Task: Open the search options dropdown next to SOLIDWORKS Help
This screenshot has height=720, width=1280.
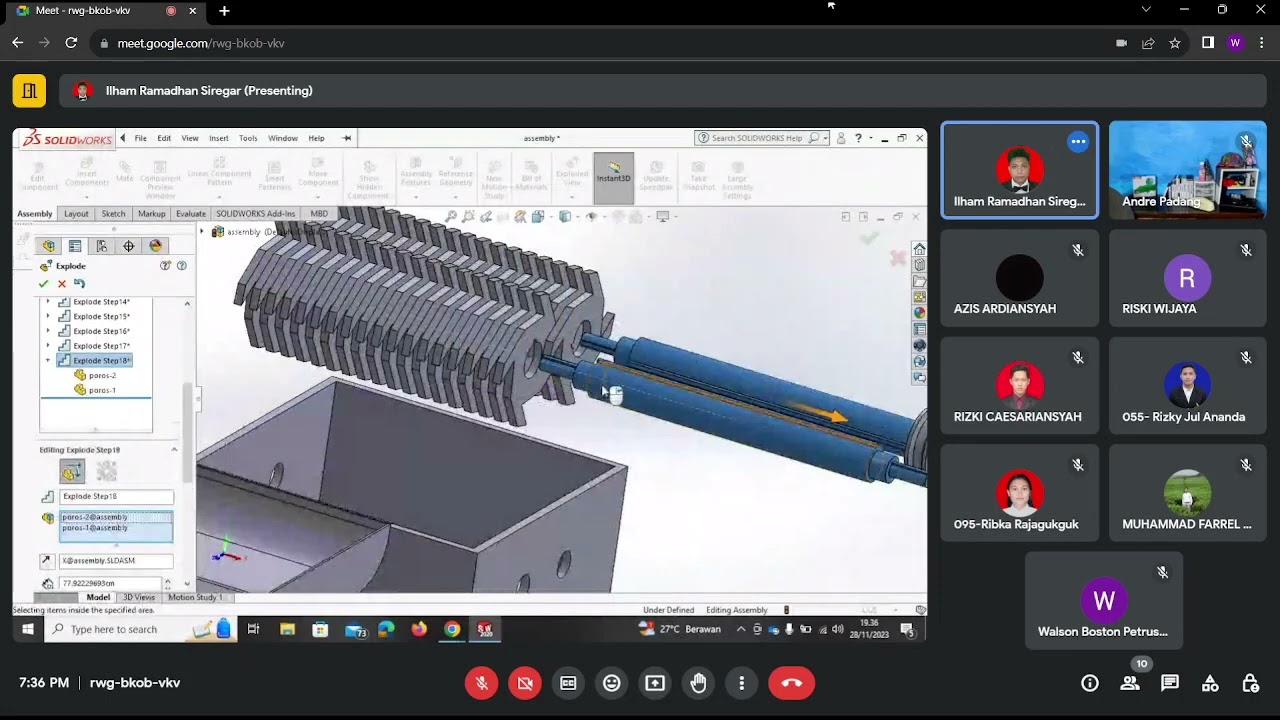Action: point(825,138)
